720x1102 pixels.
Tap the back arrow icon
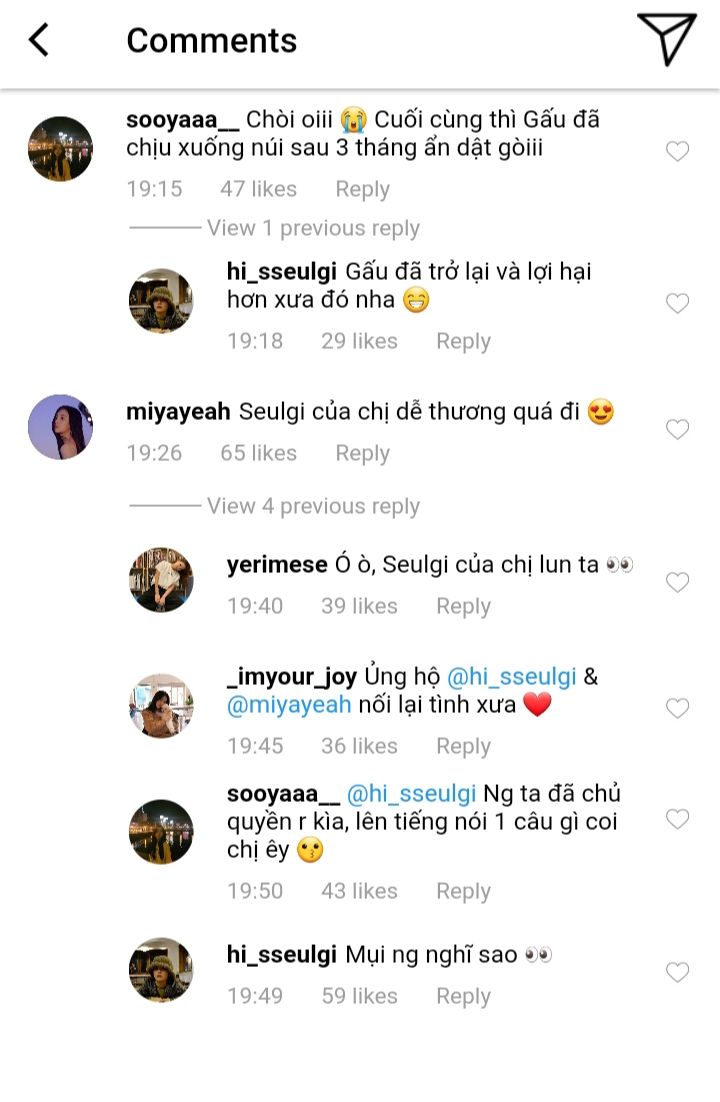tap(39, 40)
